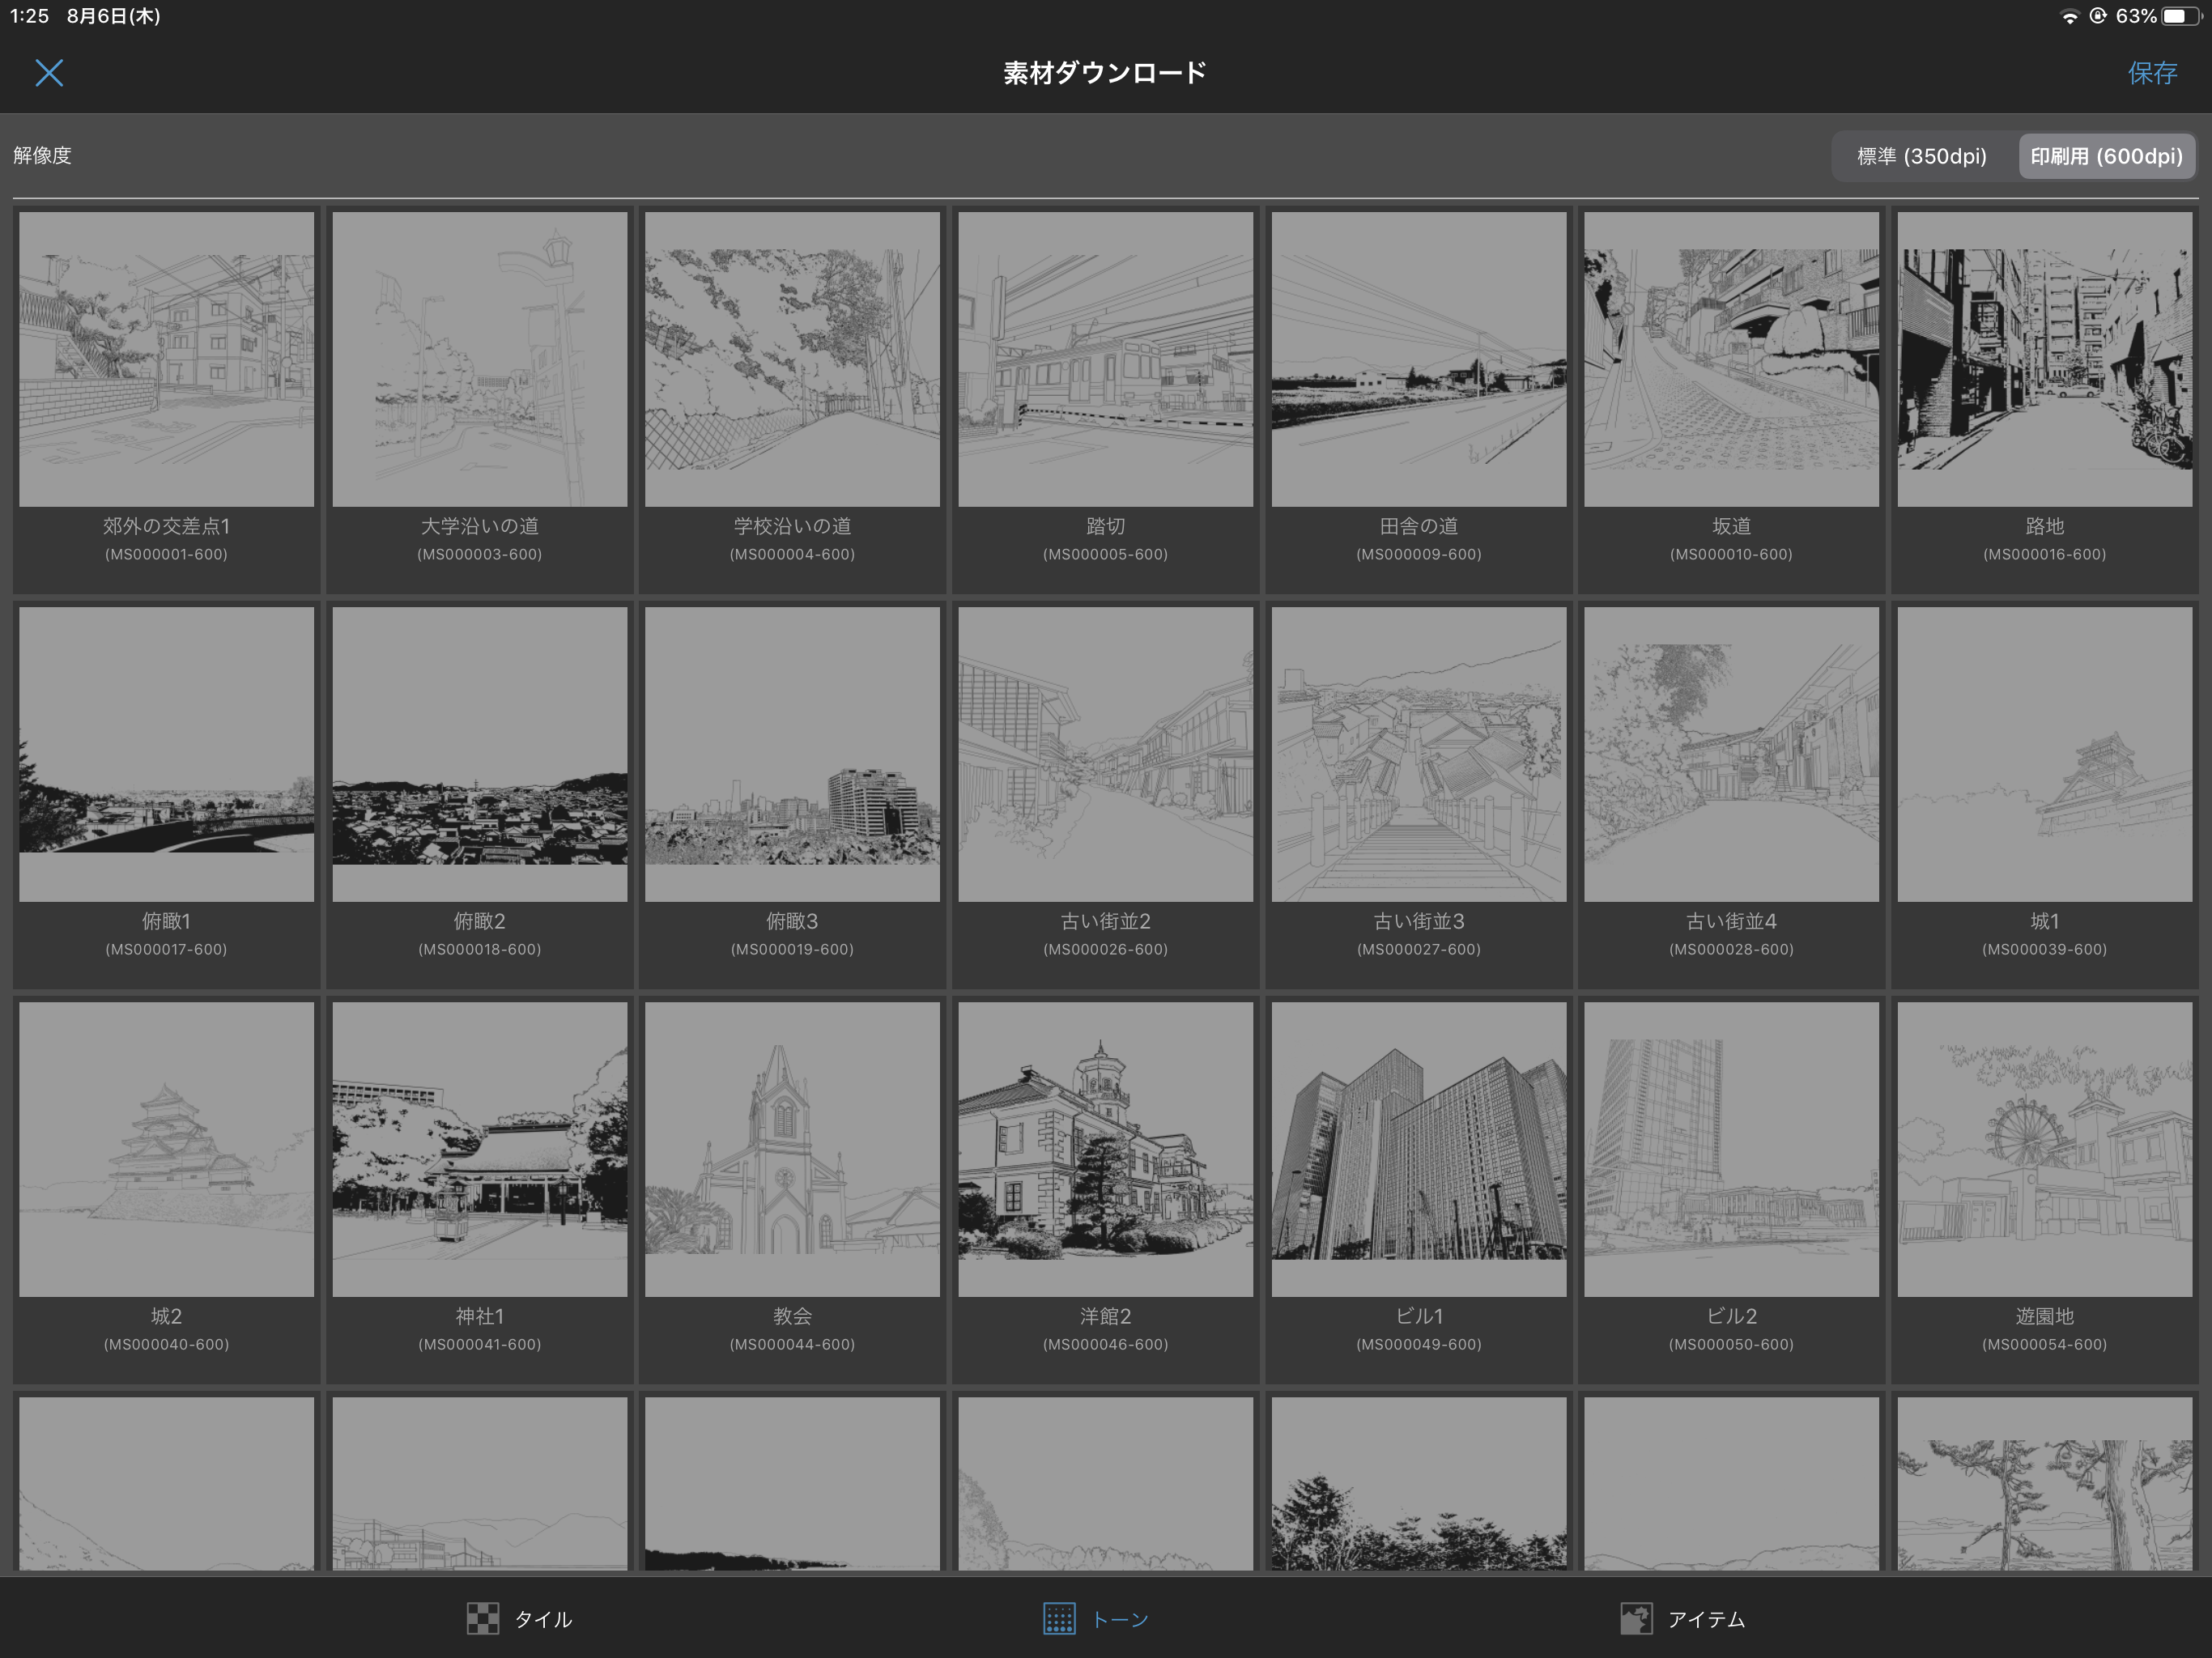Click the text MS000044-600
Screen dimensions: 2212x1658
pyautogui.click(x=792, y=1344)
